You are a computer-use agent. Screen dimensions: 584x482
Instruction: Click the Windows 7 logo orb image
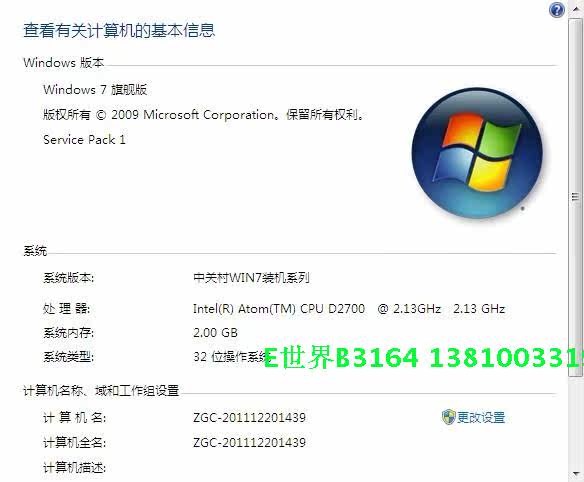(477, 153)
